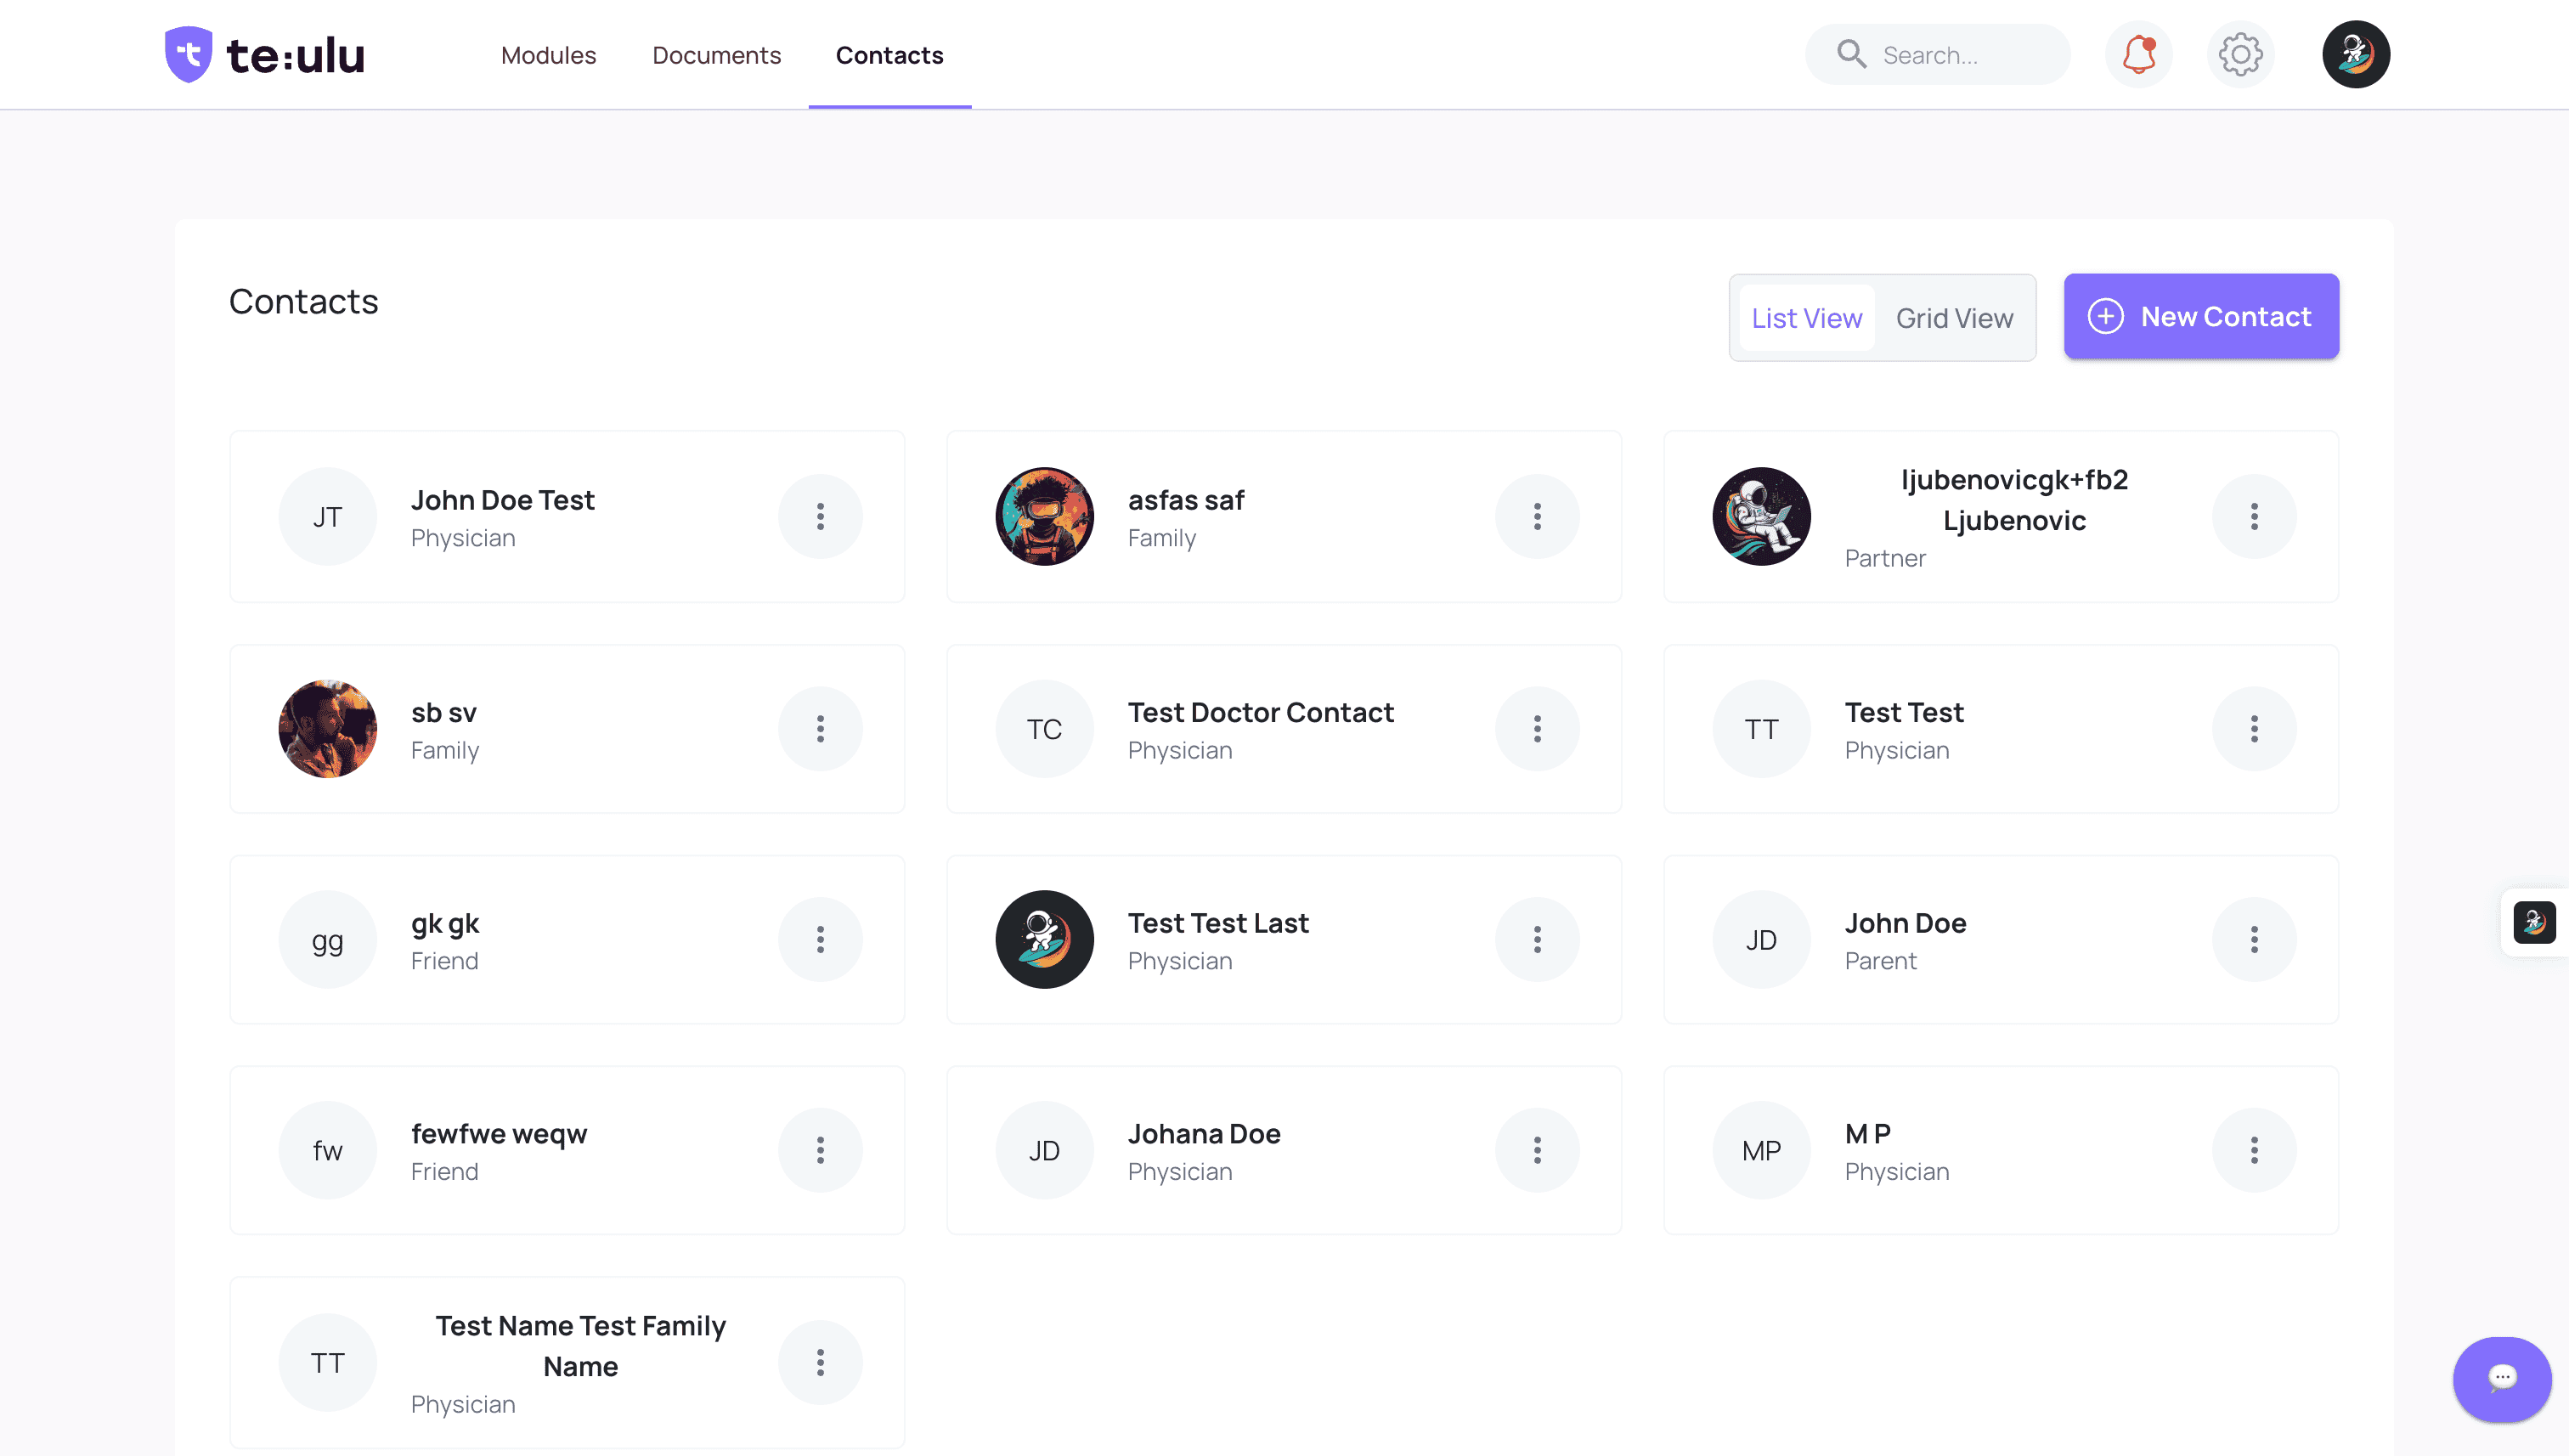Open the notifications bell
Viewport: 2569px width, 1456px height.
2139,54
